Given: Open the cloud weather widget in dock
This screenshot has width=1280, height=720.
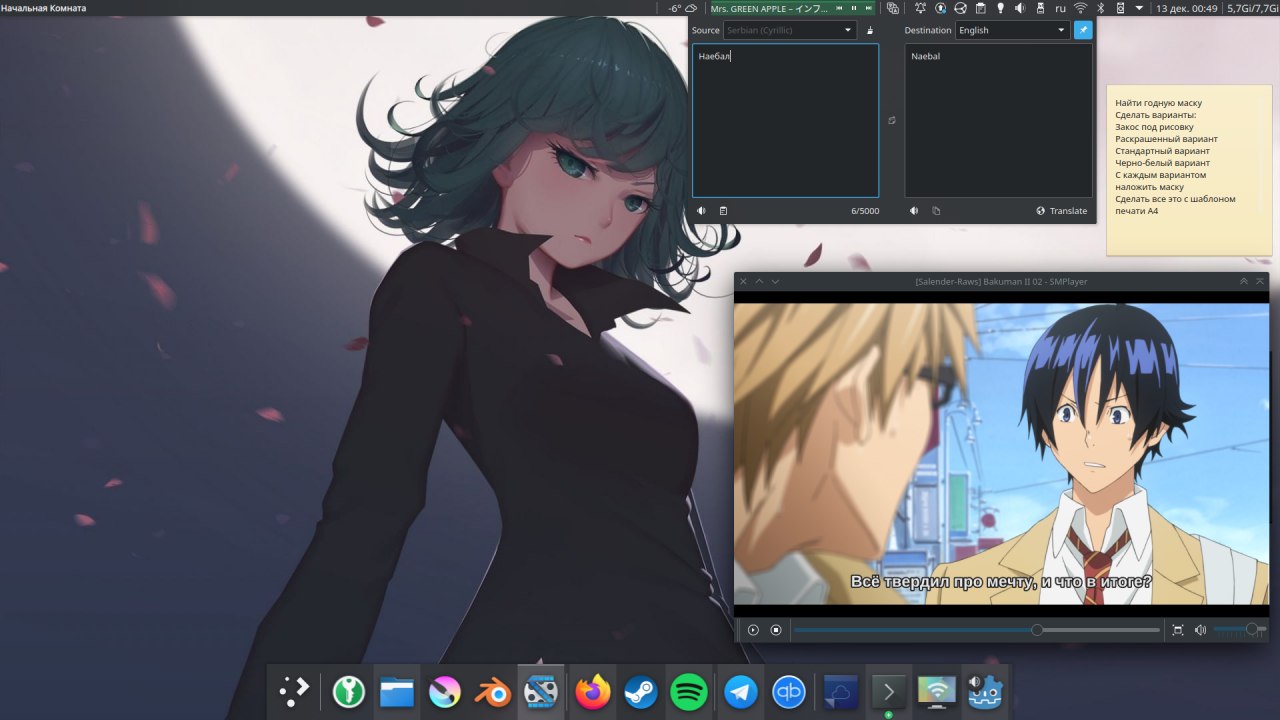Looking at the screenshot, I should click(x=841, y=691).
